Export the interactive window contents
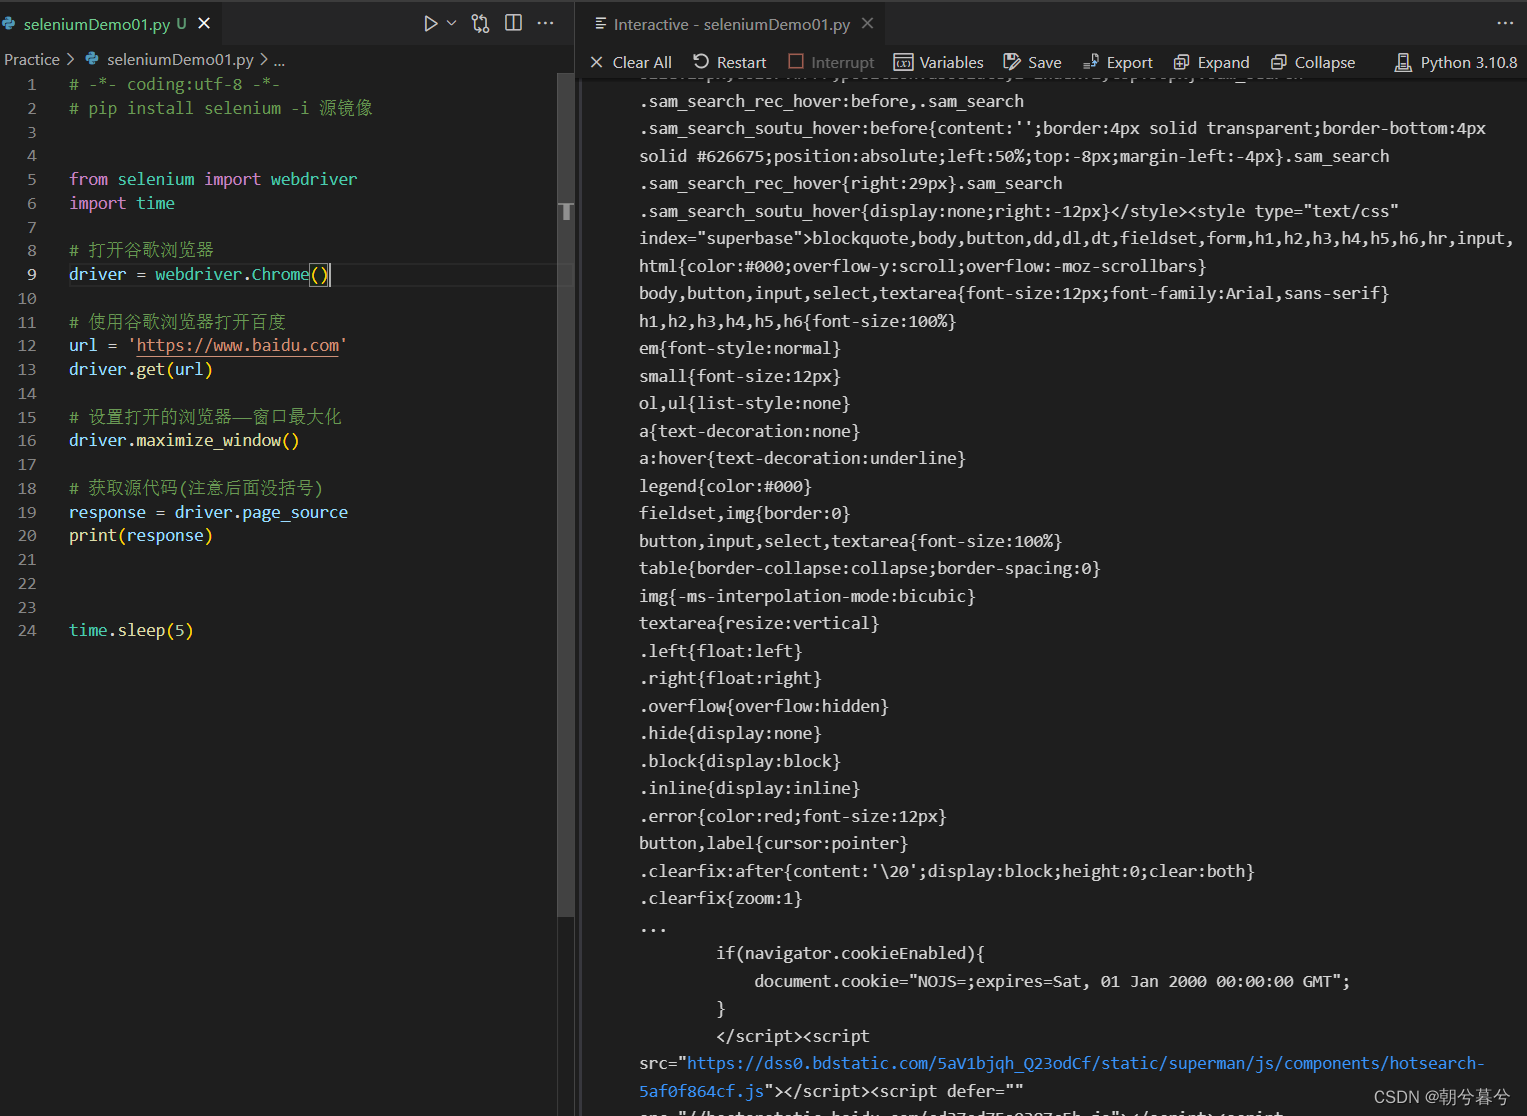Screen dimensions: 1527x1116 [1117, 62]
